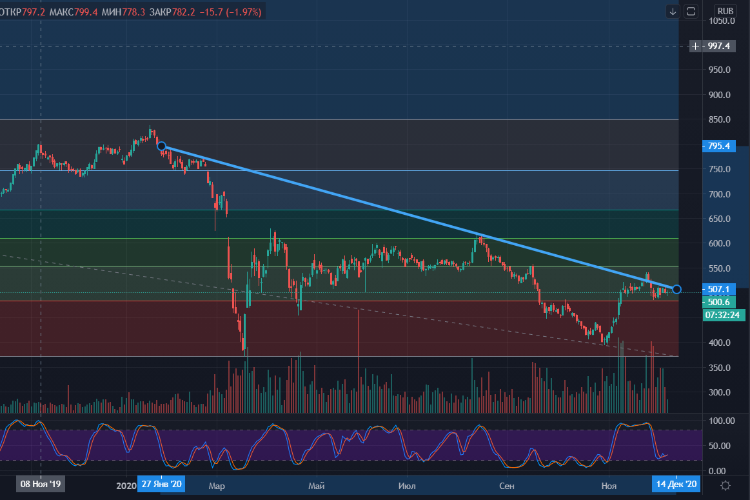The width and height of the screenshot is (750, 500).
Task: Click the green 500.6 last price label
Action: pyautogui.click(x=718, y=301)
